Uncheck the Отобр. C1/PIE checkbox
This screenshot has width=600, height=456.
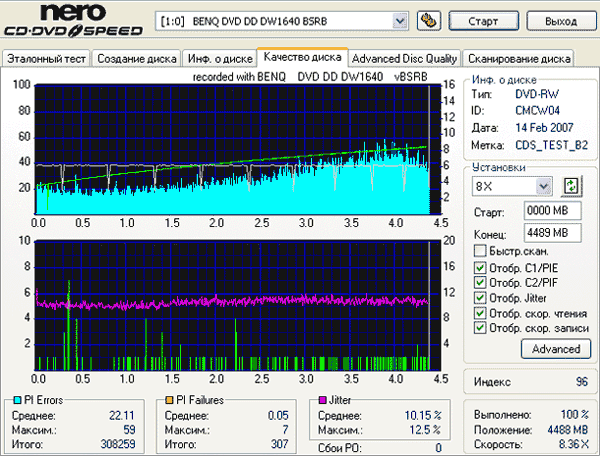coord(480,267)
